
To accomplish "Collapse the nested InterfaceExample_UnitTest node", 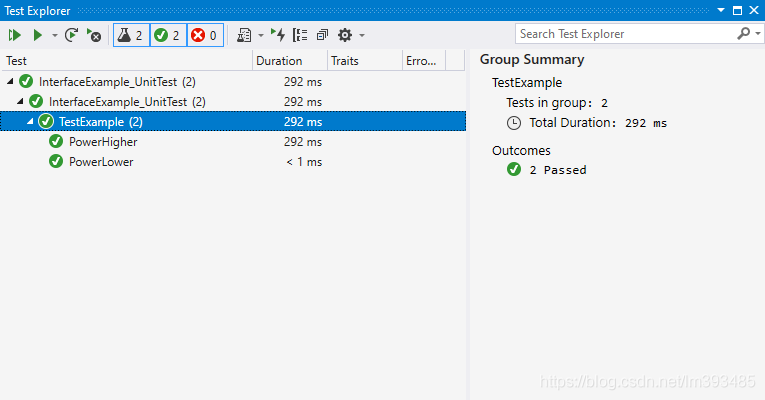I will pyautogui.click(x=20, y=102).
